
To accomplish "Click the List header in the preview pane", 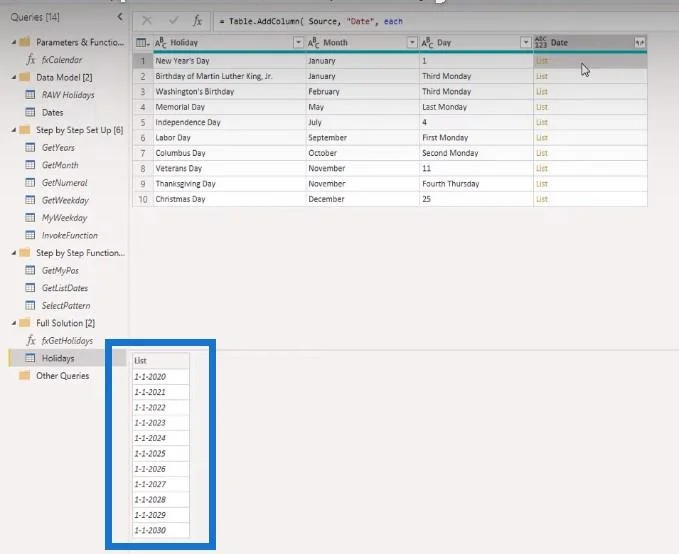I will (x=161, y=360).
